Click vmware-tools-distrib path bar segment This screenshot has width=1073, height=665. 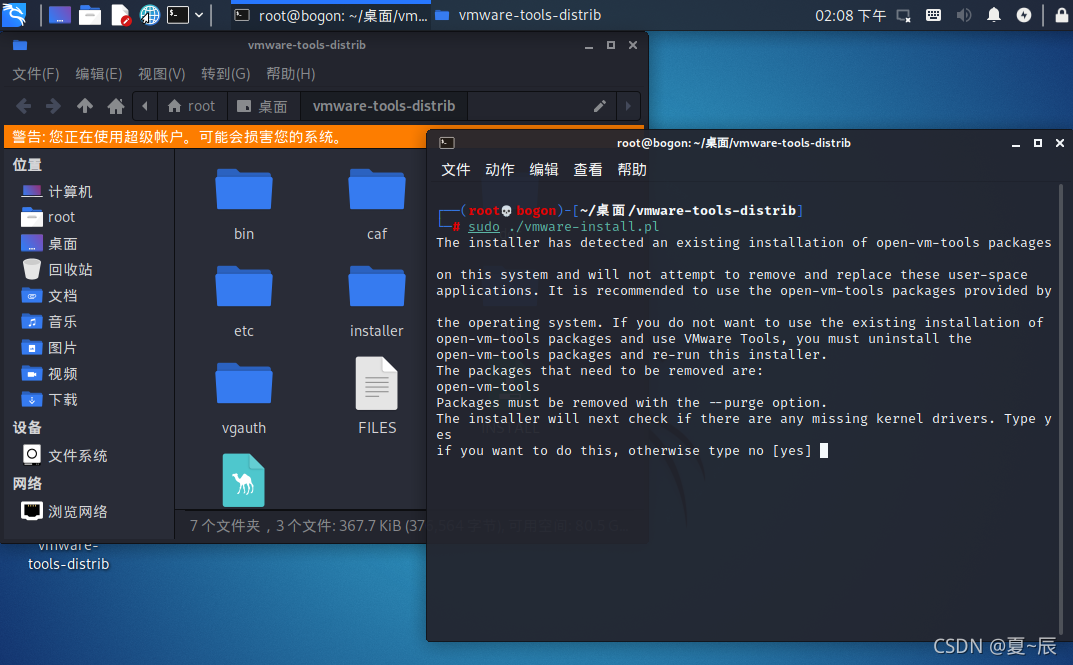click(384, 106)
